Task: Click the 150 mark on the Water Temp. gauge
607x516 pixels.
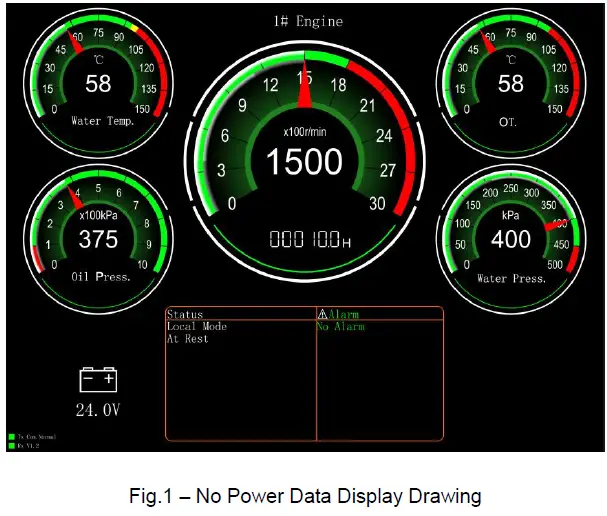Action: [142, 109]
